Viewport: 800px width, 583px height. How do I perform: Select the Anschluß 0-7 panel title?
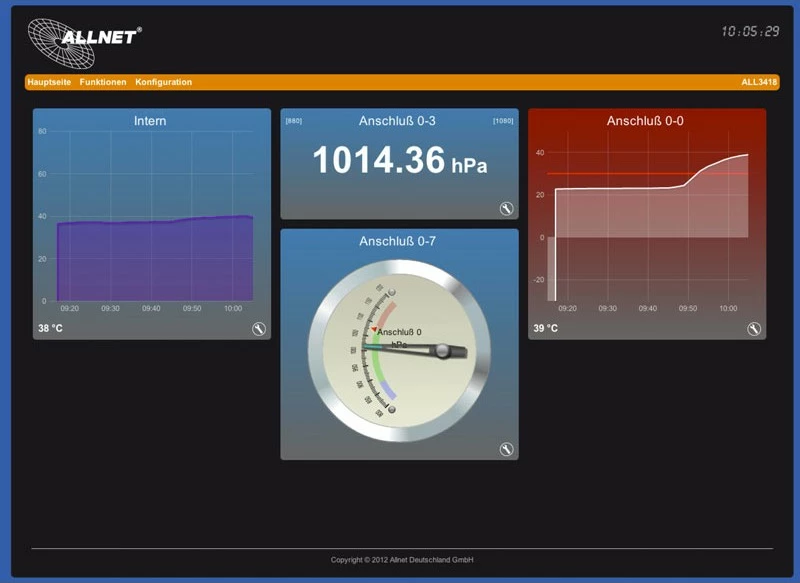pos(399,241)
